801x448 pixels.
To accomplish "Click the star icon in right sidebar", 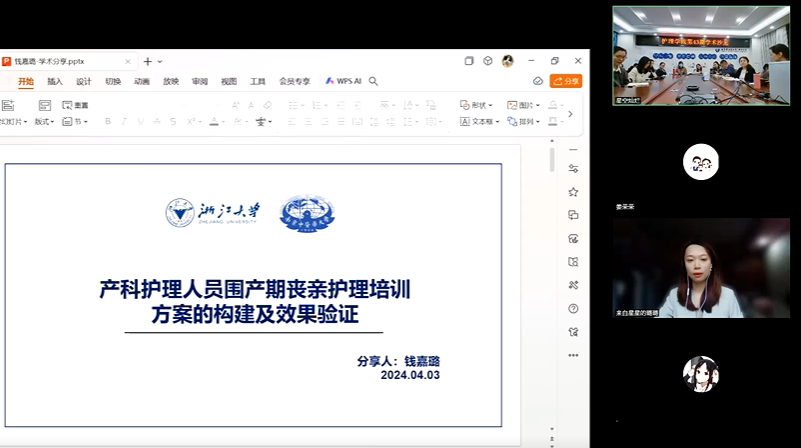I will [x=573, y=192].
